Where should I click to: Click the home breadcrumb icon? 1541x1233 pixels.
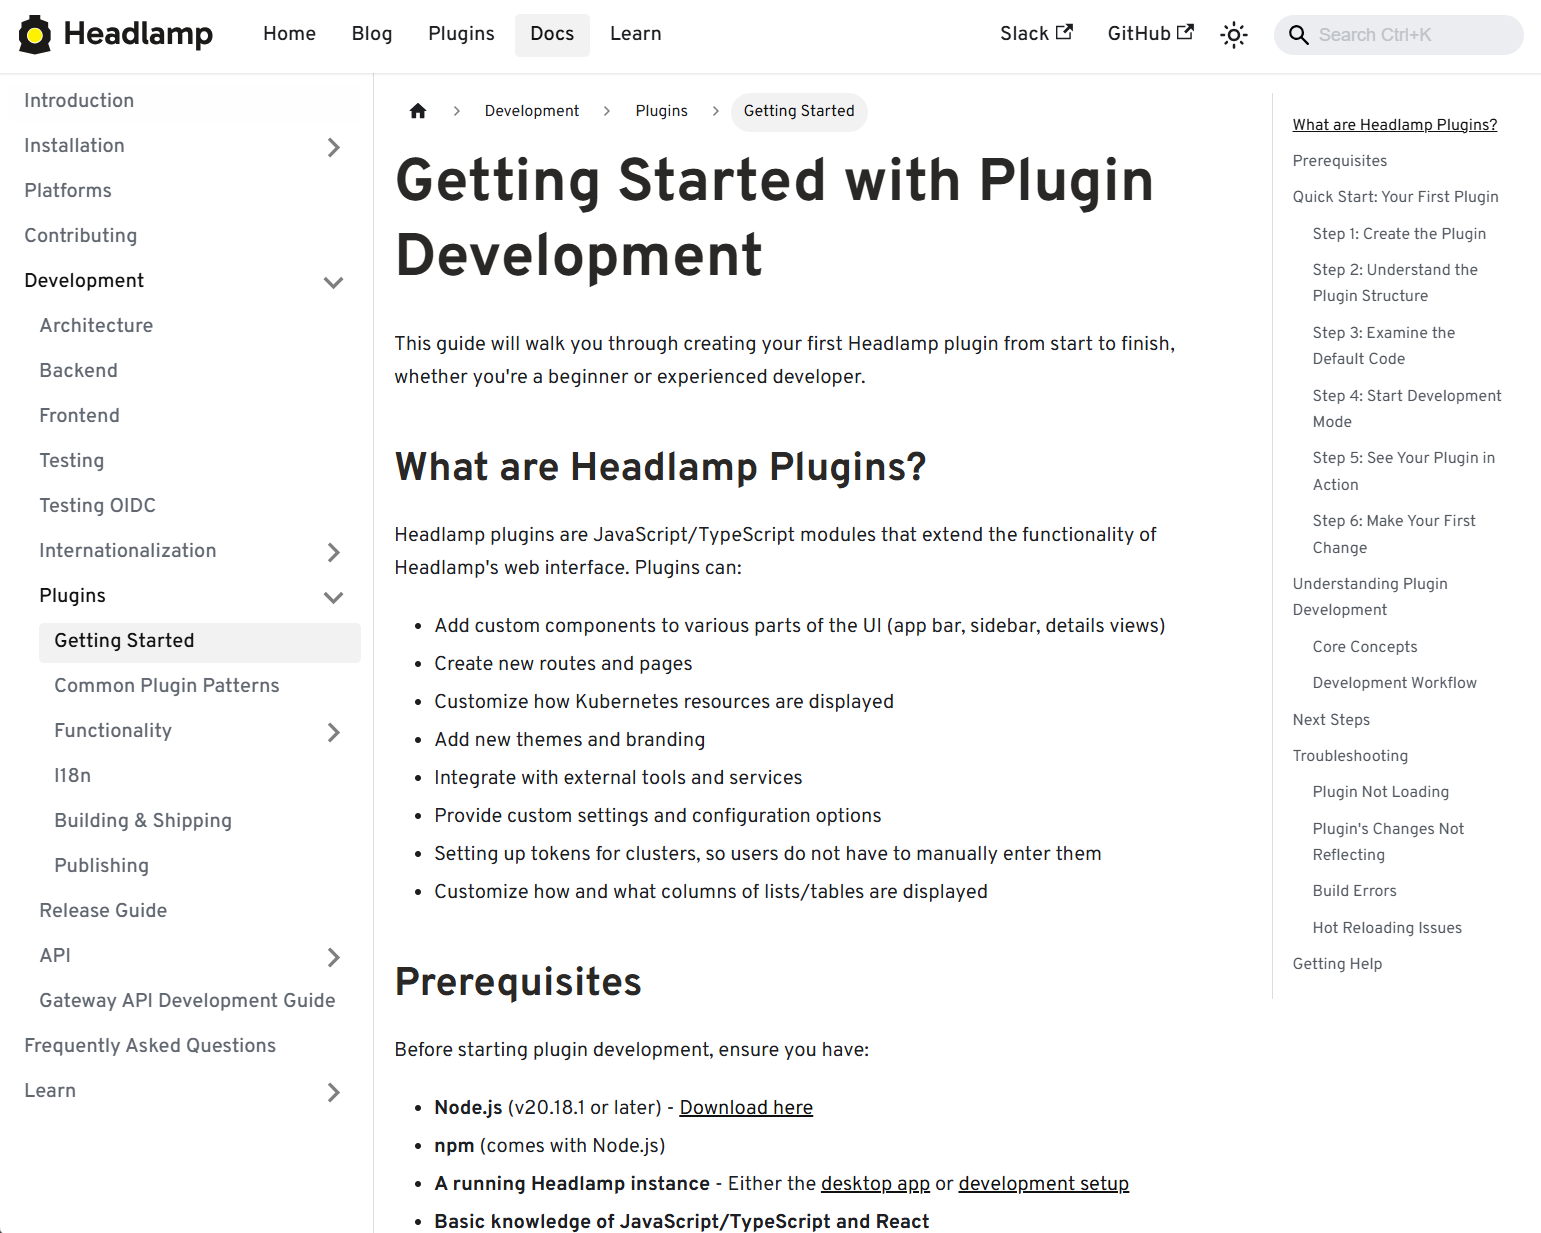417,111
